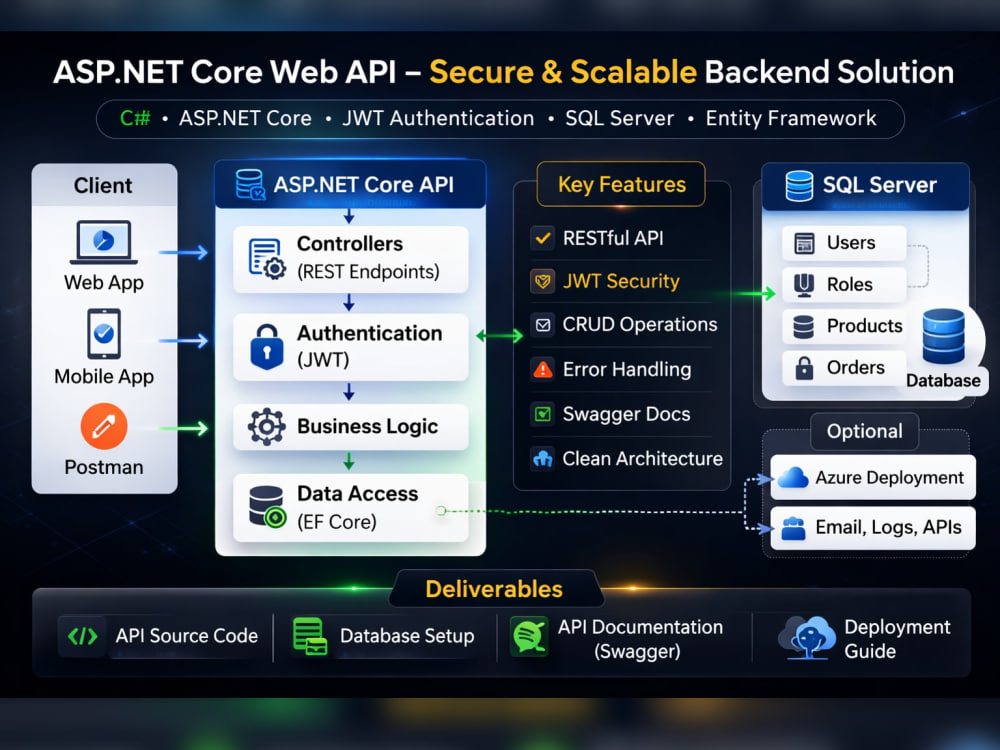The height and width of the screenshot is (750, 1000).
Task: Click the orange Postman icon
Action: (x=104, y=427)
